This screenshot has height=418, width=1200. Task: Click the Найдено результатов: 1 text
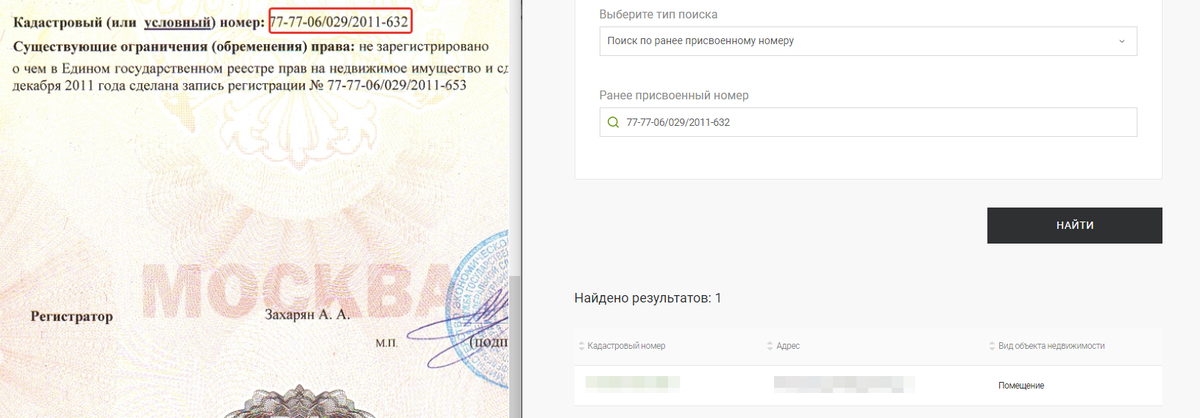(x=648, y=298)
